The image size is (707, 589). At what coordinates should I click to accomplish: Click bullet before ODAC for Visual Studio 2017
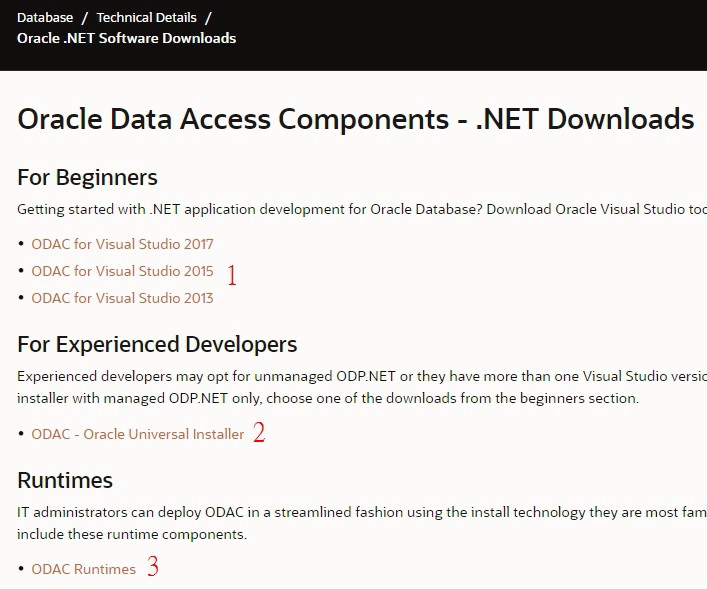21,244
